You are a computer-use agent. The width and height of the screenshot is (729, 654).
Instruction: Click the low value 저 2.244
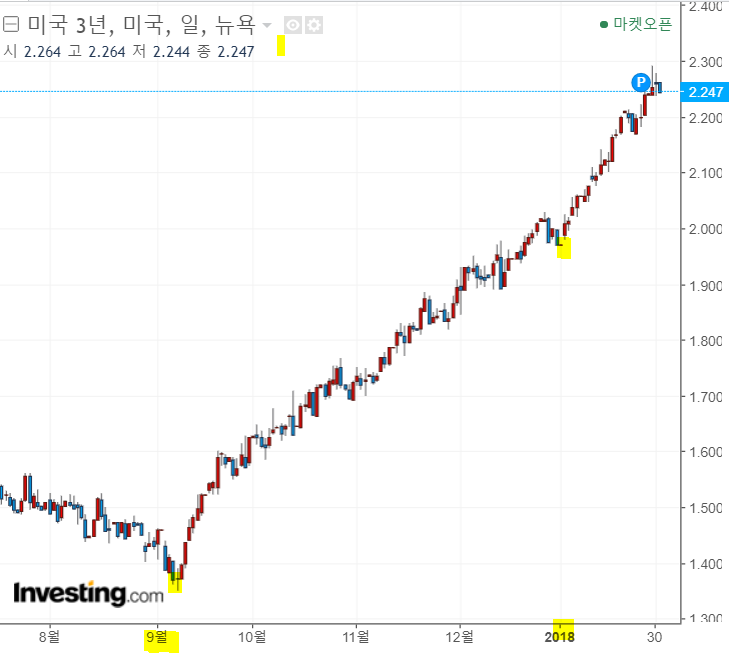[x=161, y=52]
